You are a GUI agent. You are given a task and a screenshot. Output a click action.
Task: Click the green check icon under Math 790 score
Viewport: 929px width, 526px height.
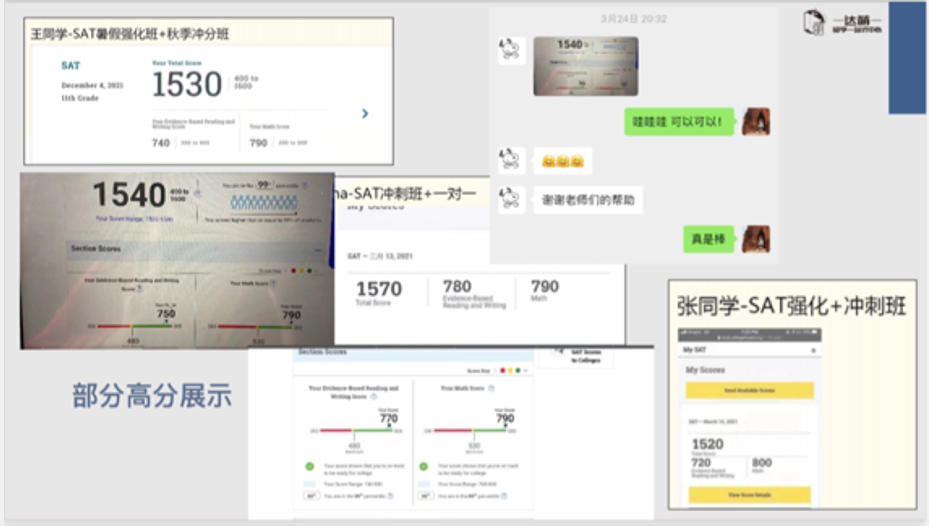[x=424, y=467]
